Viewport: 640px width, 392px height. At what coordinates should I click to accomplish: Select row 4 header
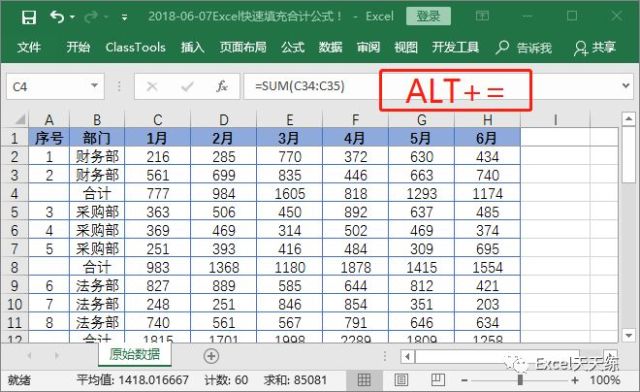pyautogui.click(x=15, y=193)
